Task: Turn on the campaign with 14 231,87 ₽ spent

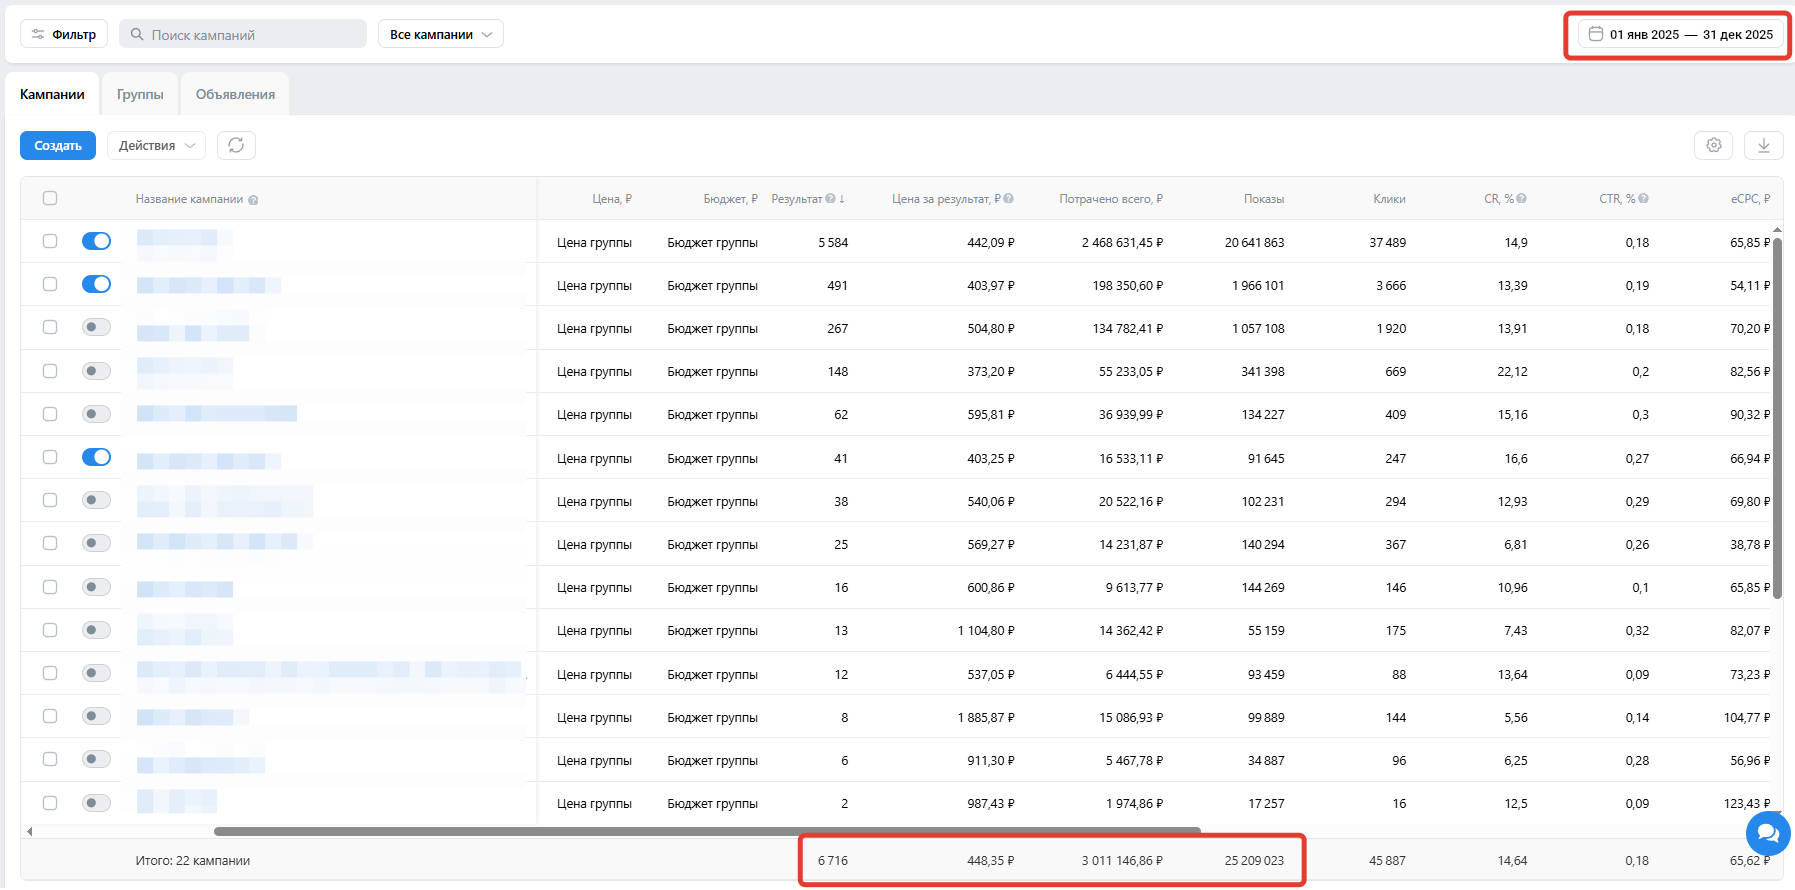Action: pyautogui.click(x=96, y=543)
